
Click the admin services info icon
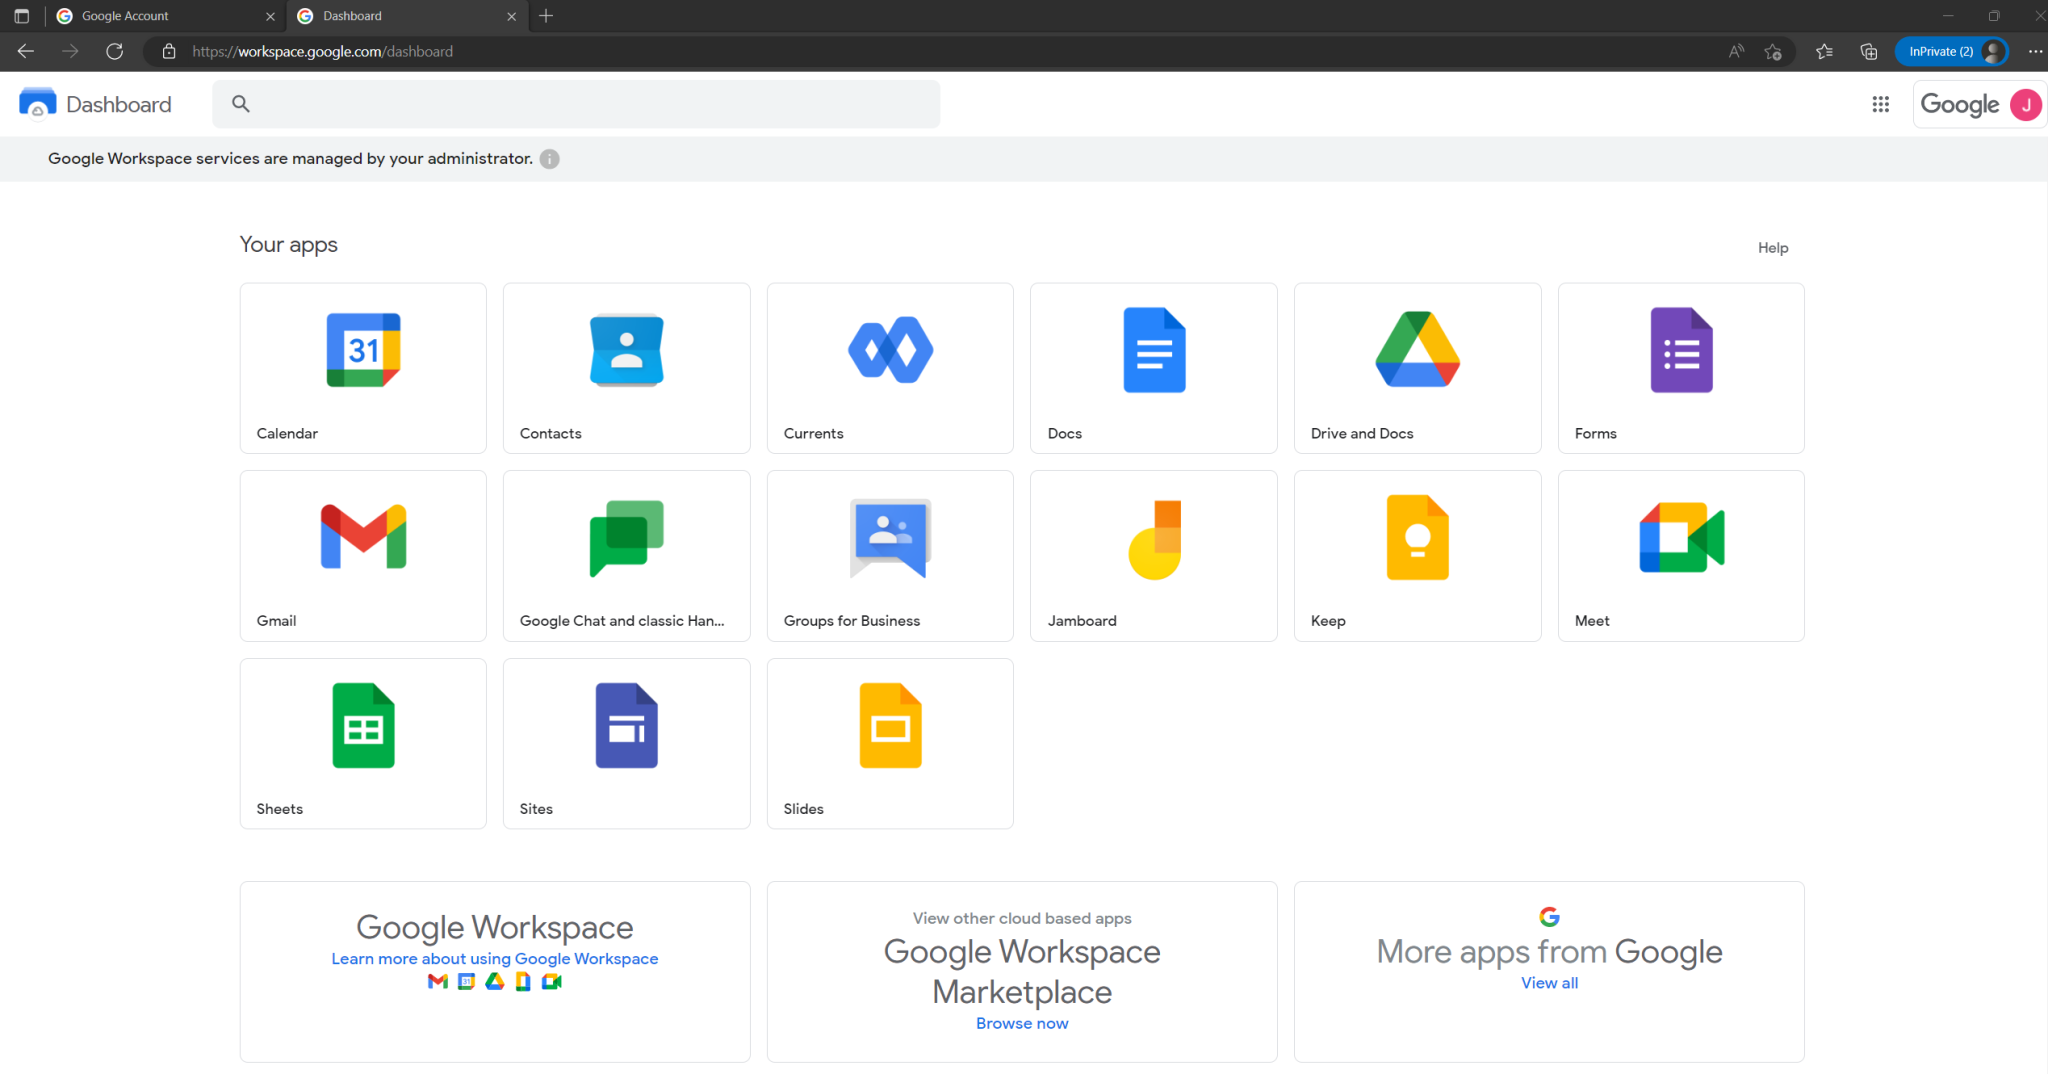[549, 158]
